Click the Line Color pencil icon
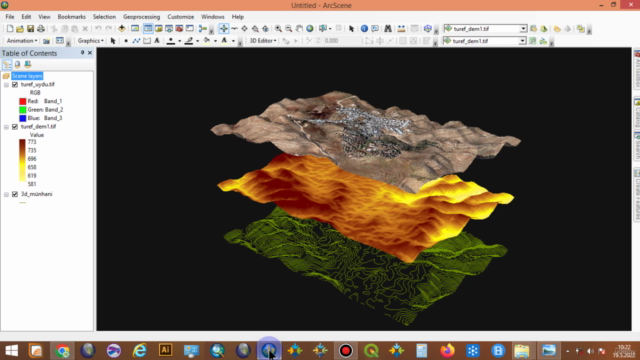Image resolution: width=640 pixels, height=360 pixels. click(189, 41)
